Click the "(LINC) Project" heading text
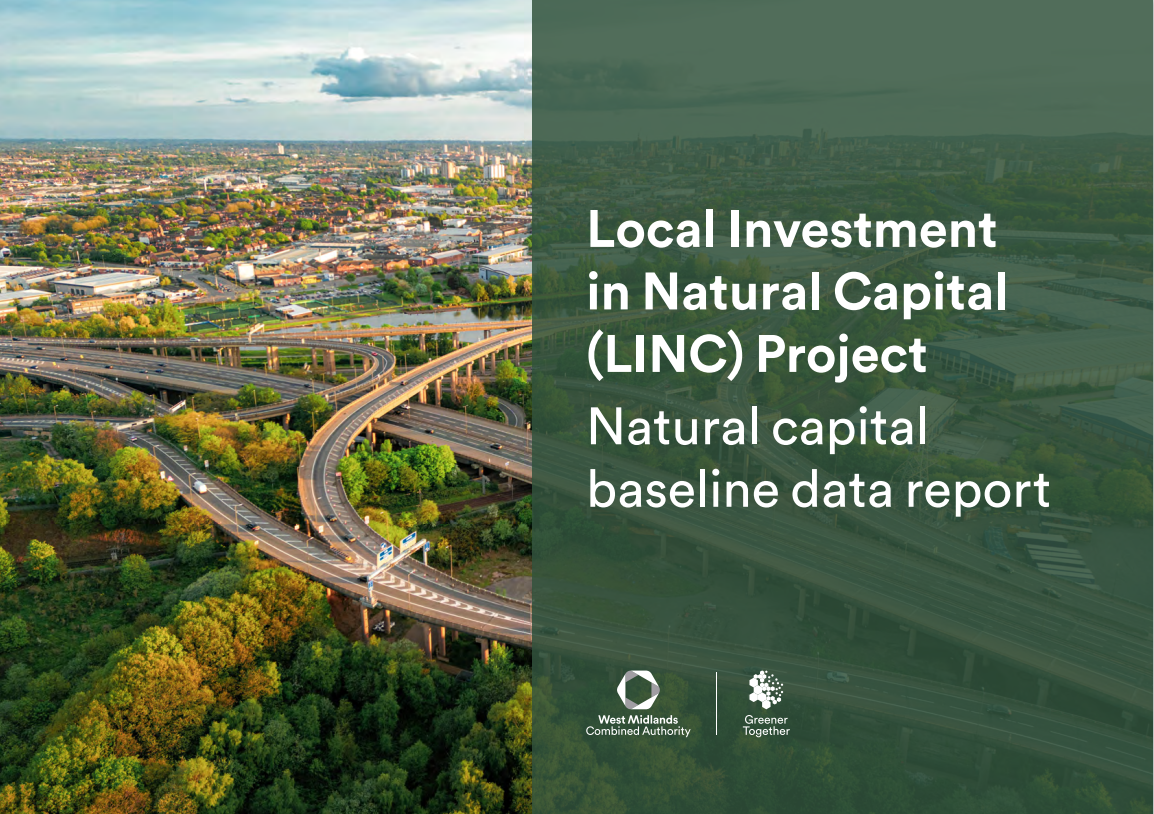 coord(757,355)
